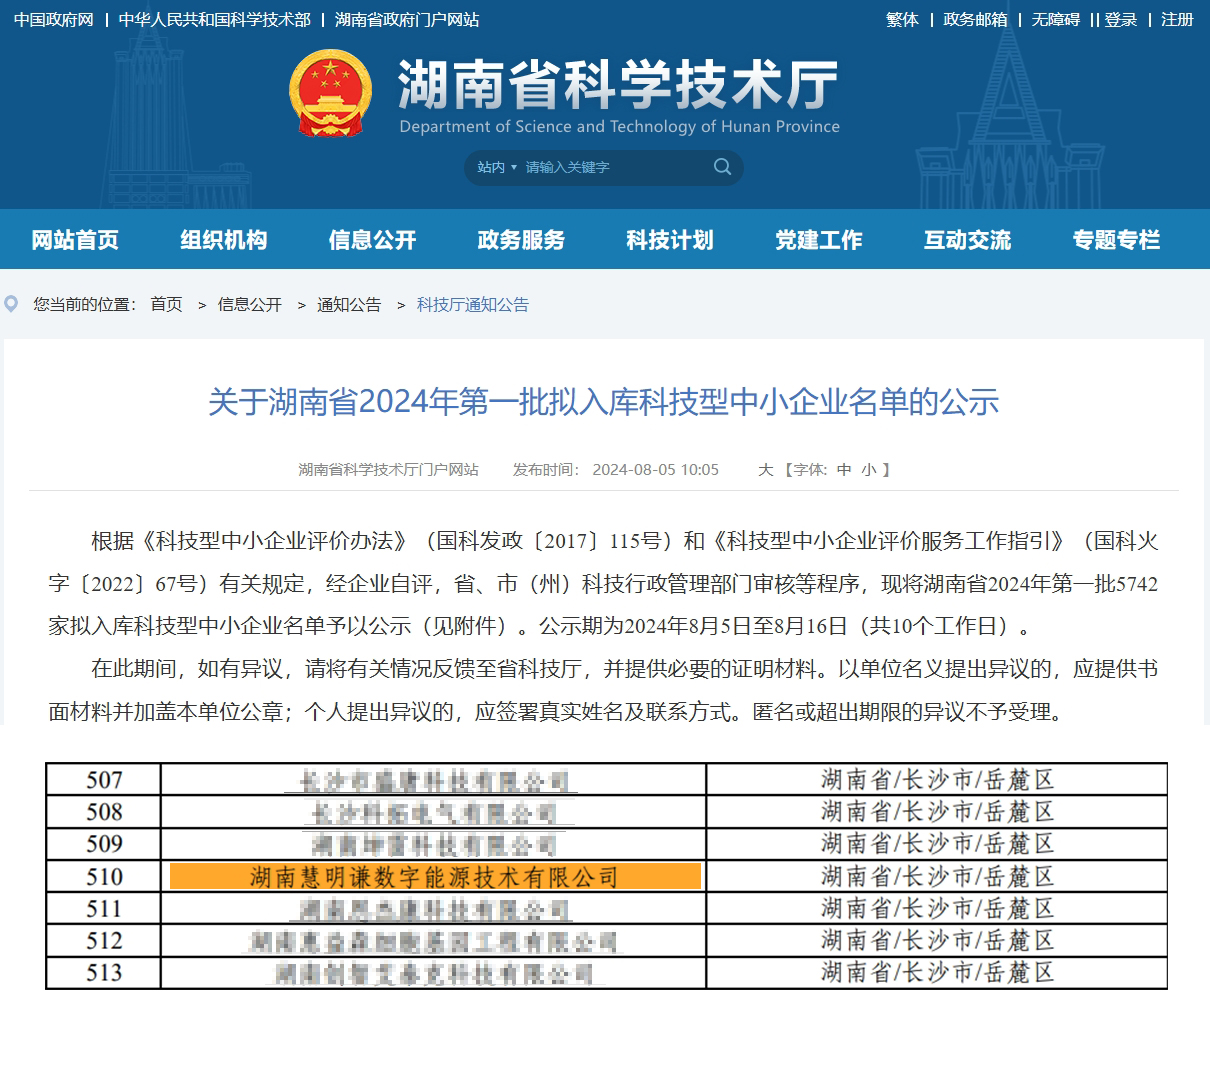Open the 互动交流 nav menu
The width and height of the screenshot is (1210, 1070).
pyautogui.click(x=967, y=240)
